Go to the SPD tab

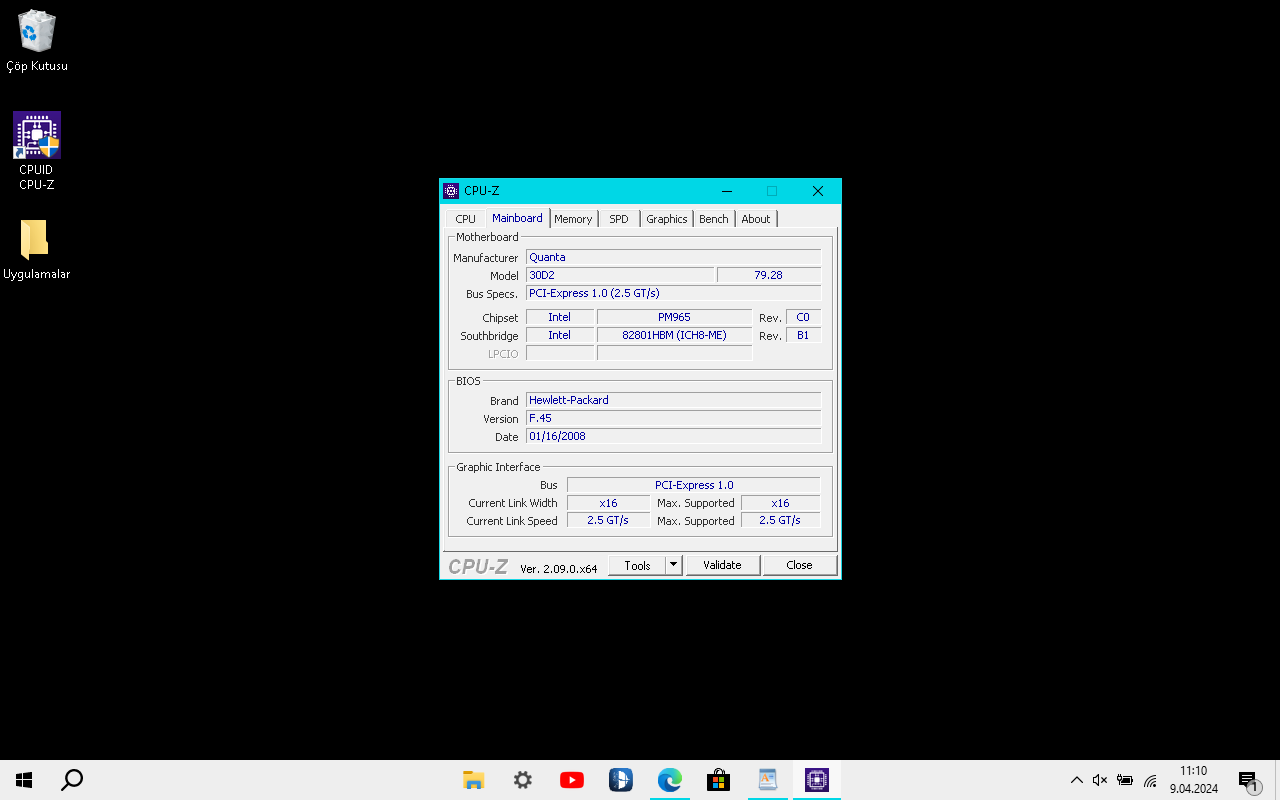pyautogui.click(x=619, y=219)
